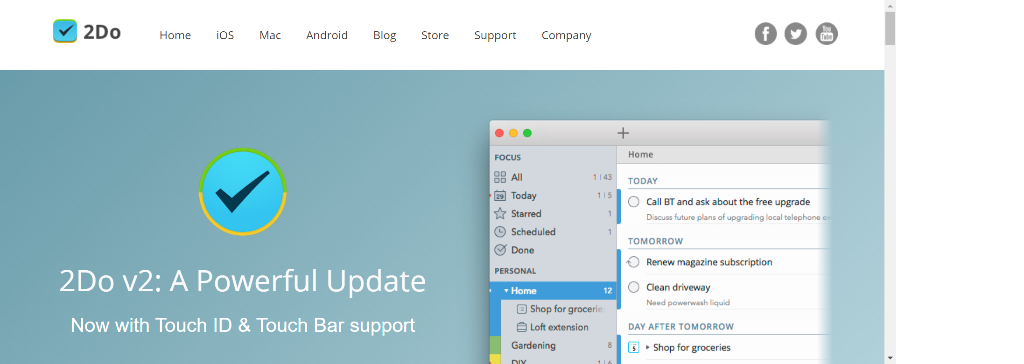Screen dimensions: 1024x364
Task: Visit the Blog page
Action: 384,35
